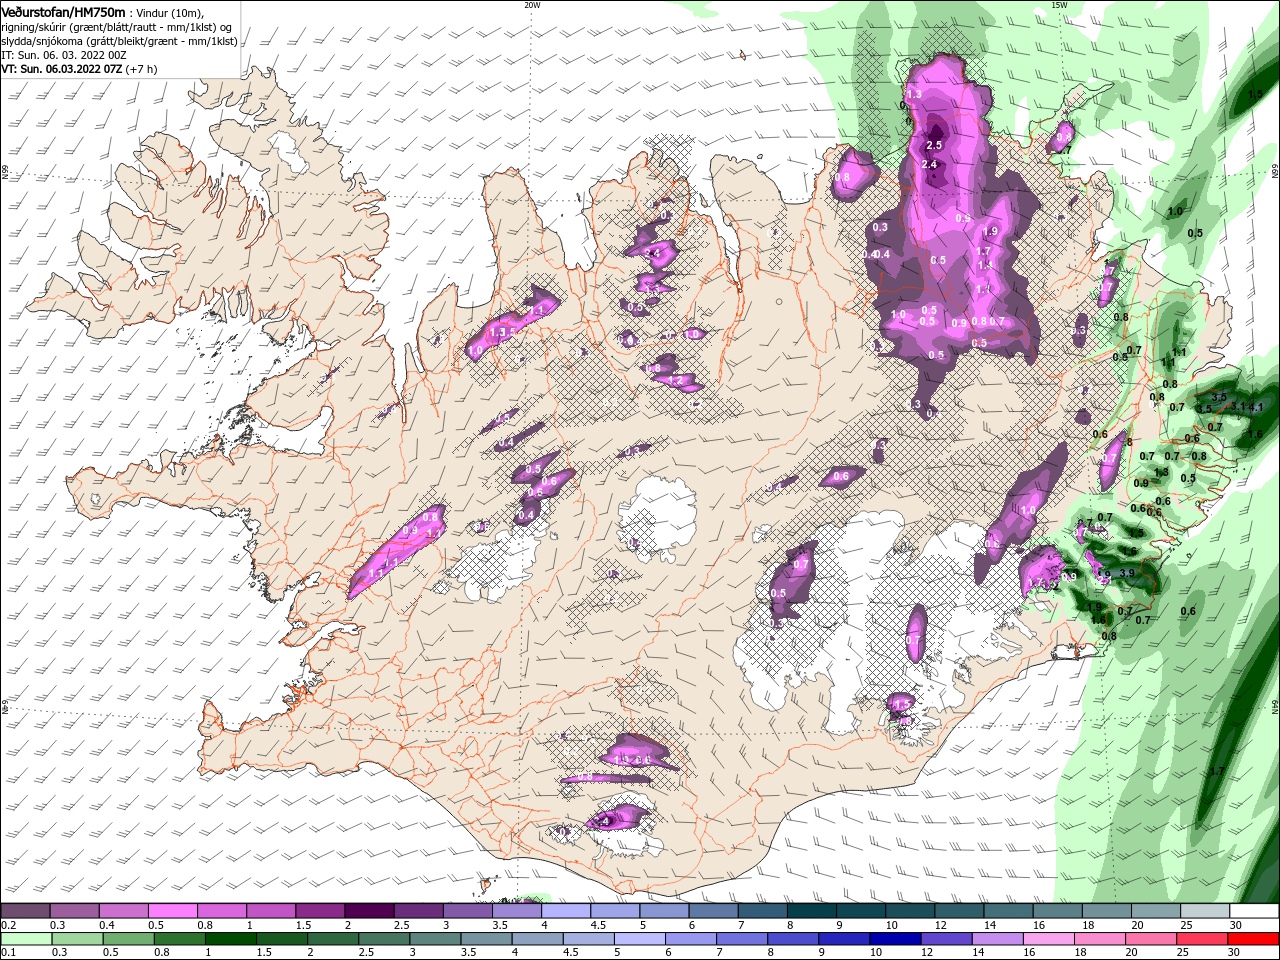The width and height of the screenshot is (1280, 960).
Task: Pick lower rain scale 25 red swatch
Action: tap(1202, 939)
